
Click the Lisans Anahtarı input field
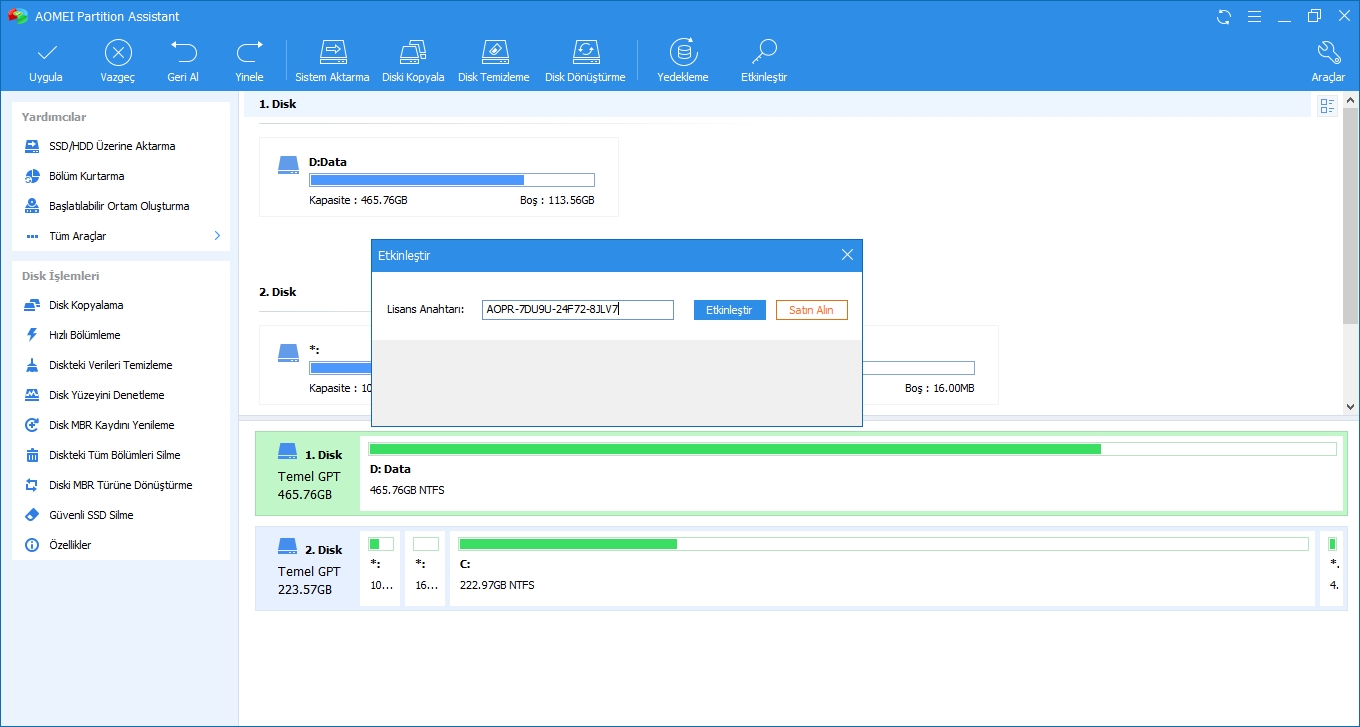point(577,310)
